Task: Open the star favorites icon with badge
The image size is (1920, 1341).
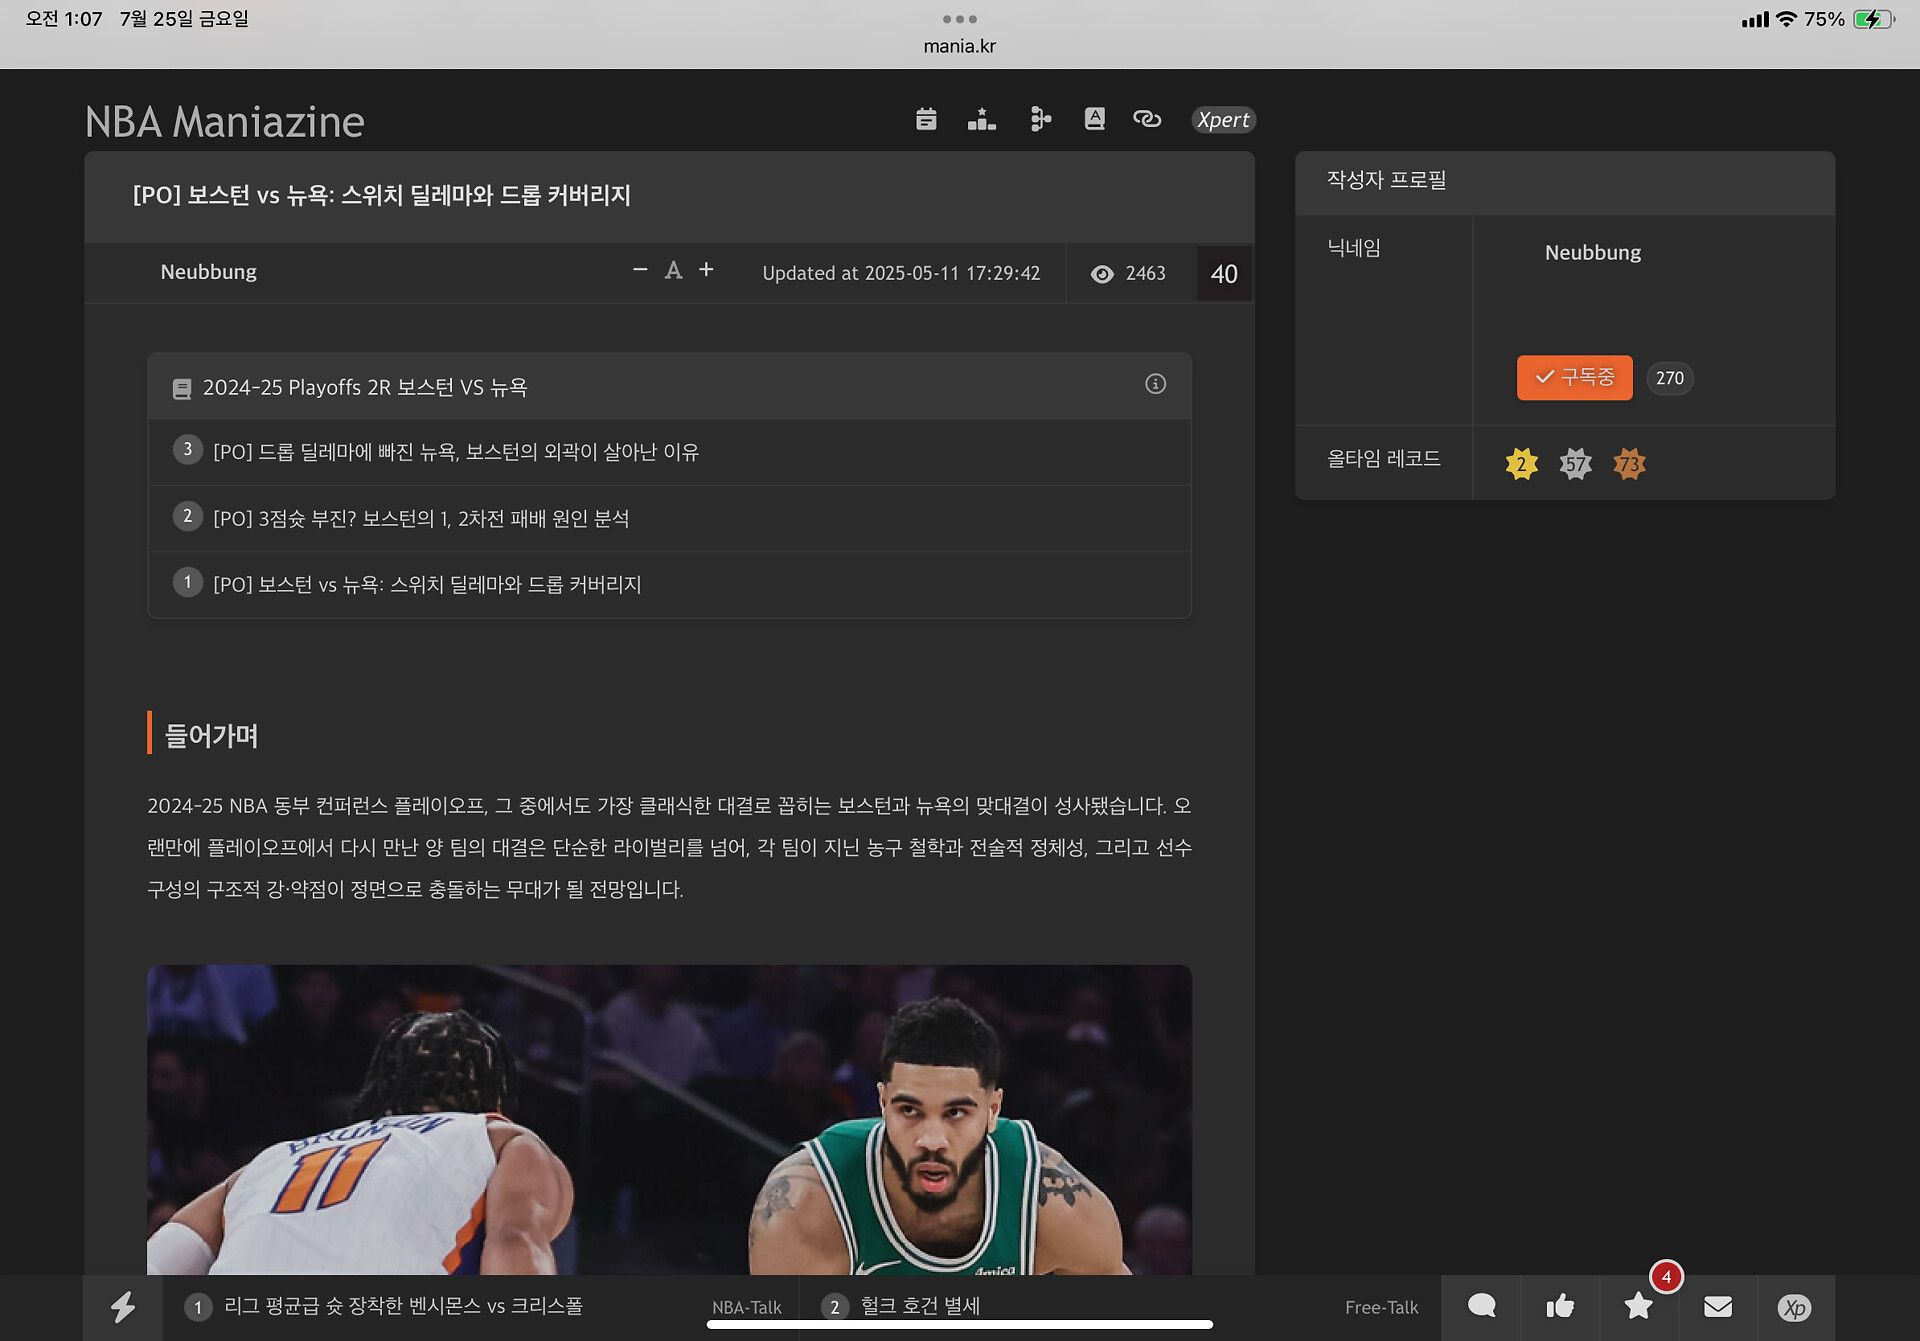Action: 1638,1306
